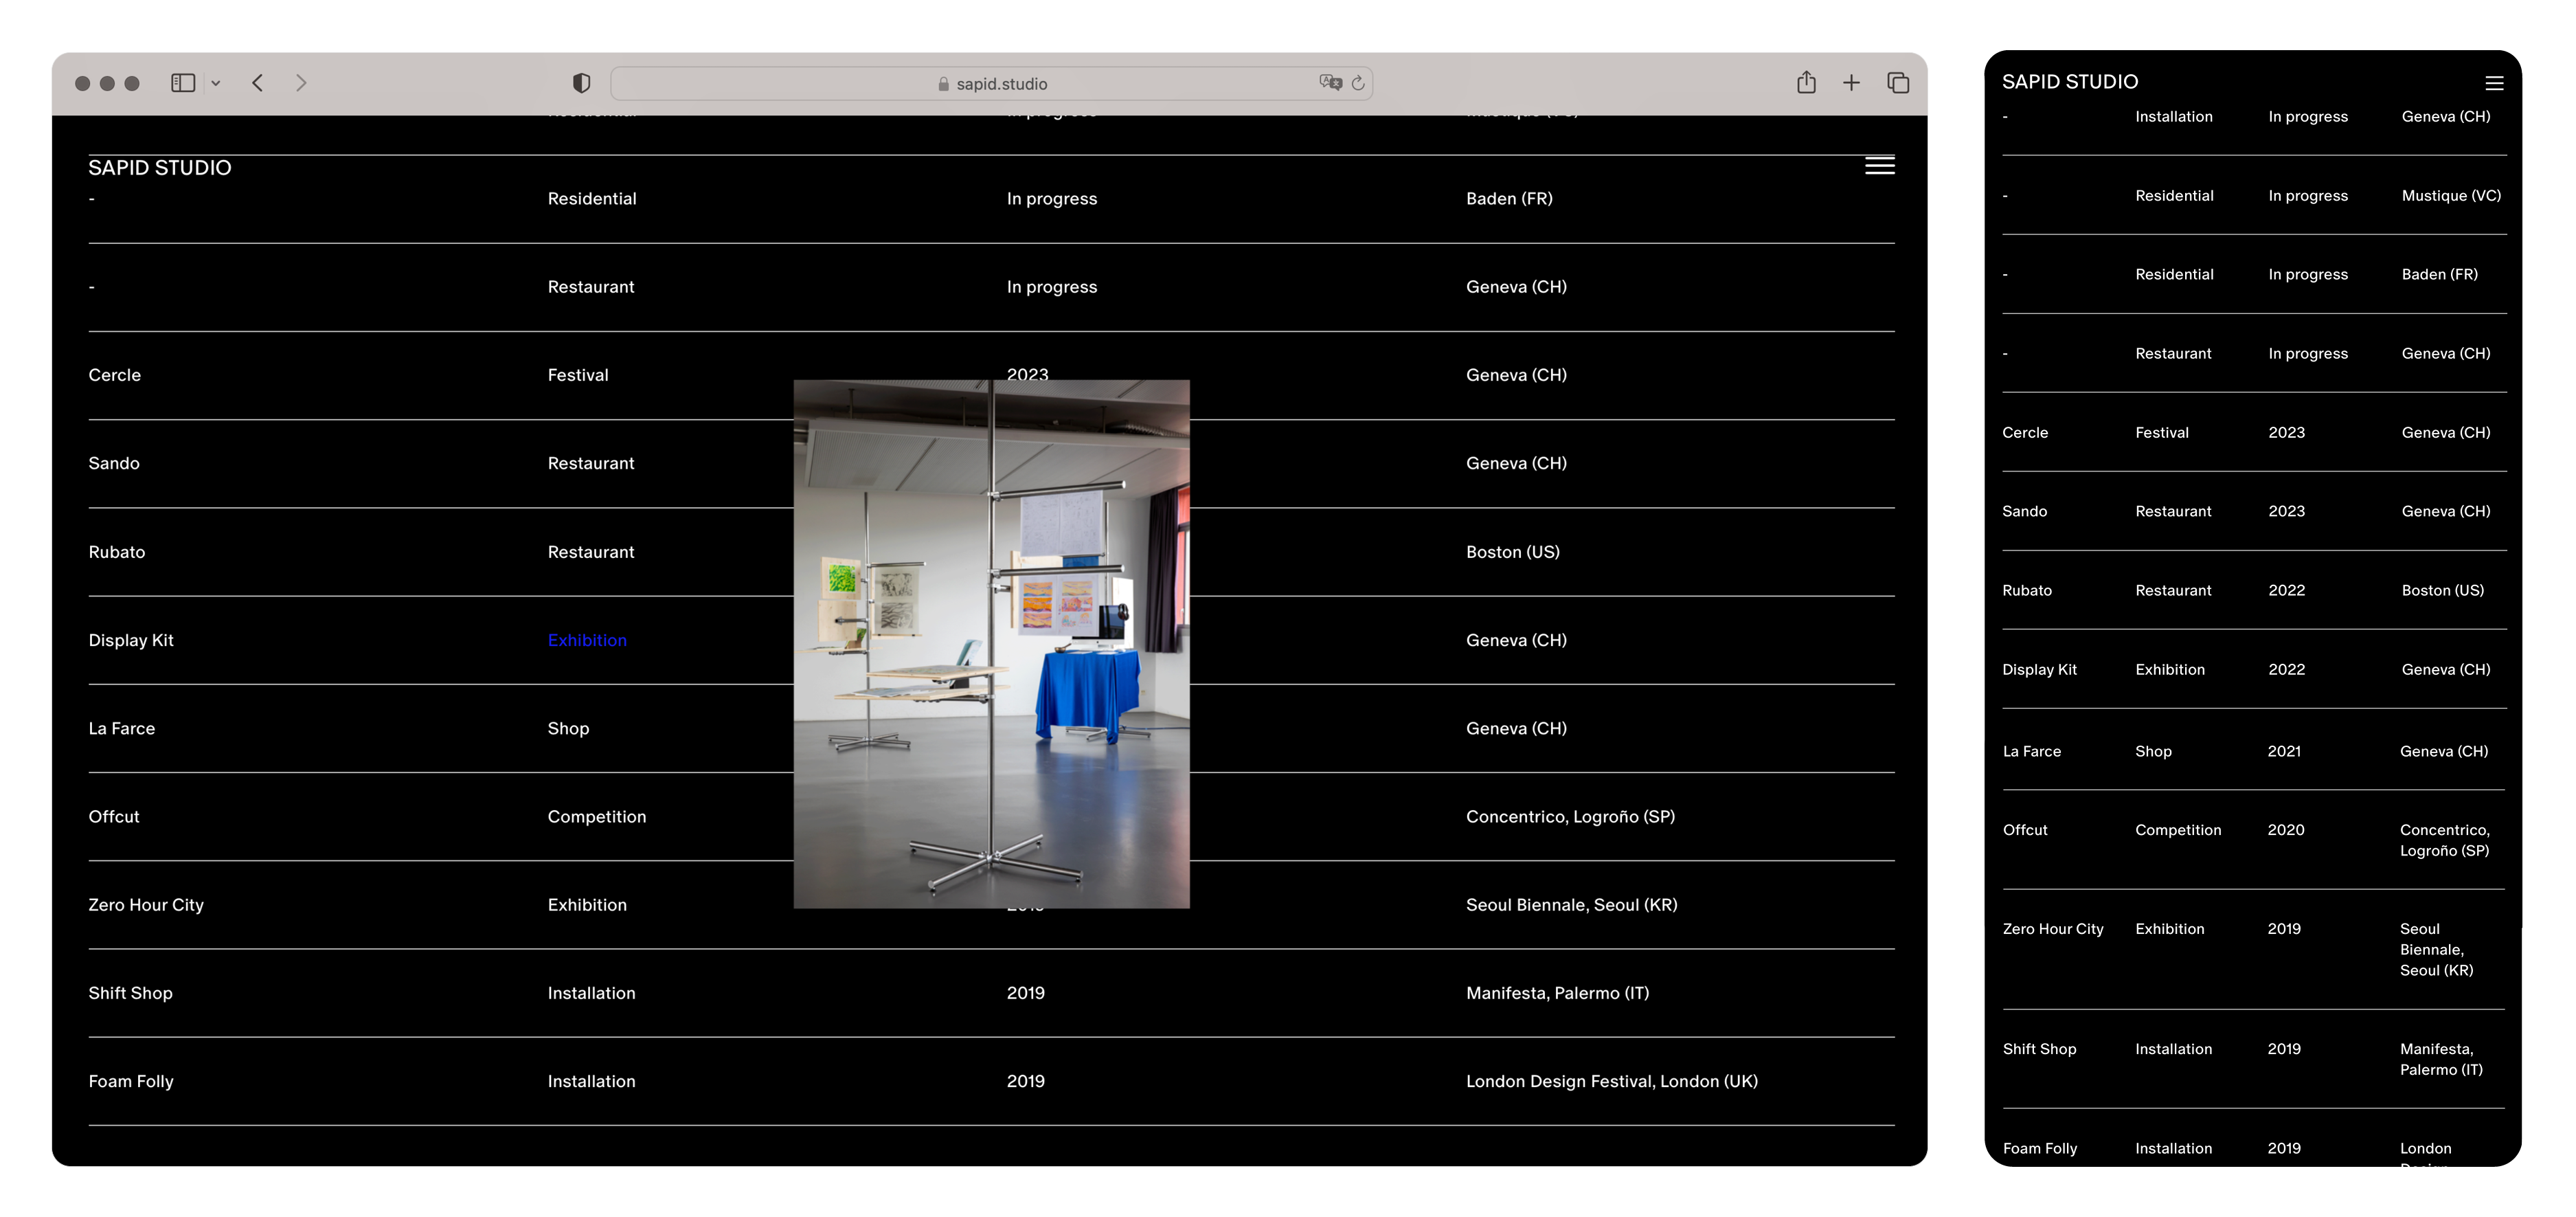Show the tab overview icon
Viewport: 2576px width, 1217px height.
(x=1897, y=83)
